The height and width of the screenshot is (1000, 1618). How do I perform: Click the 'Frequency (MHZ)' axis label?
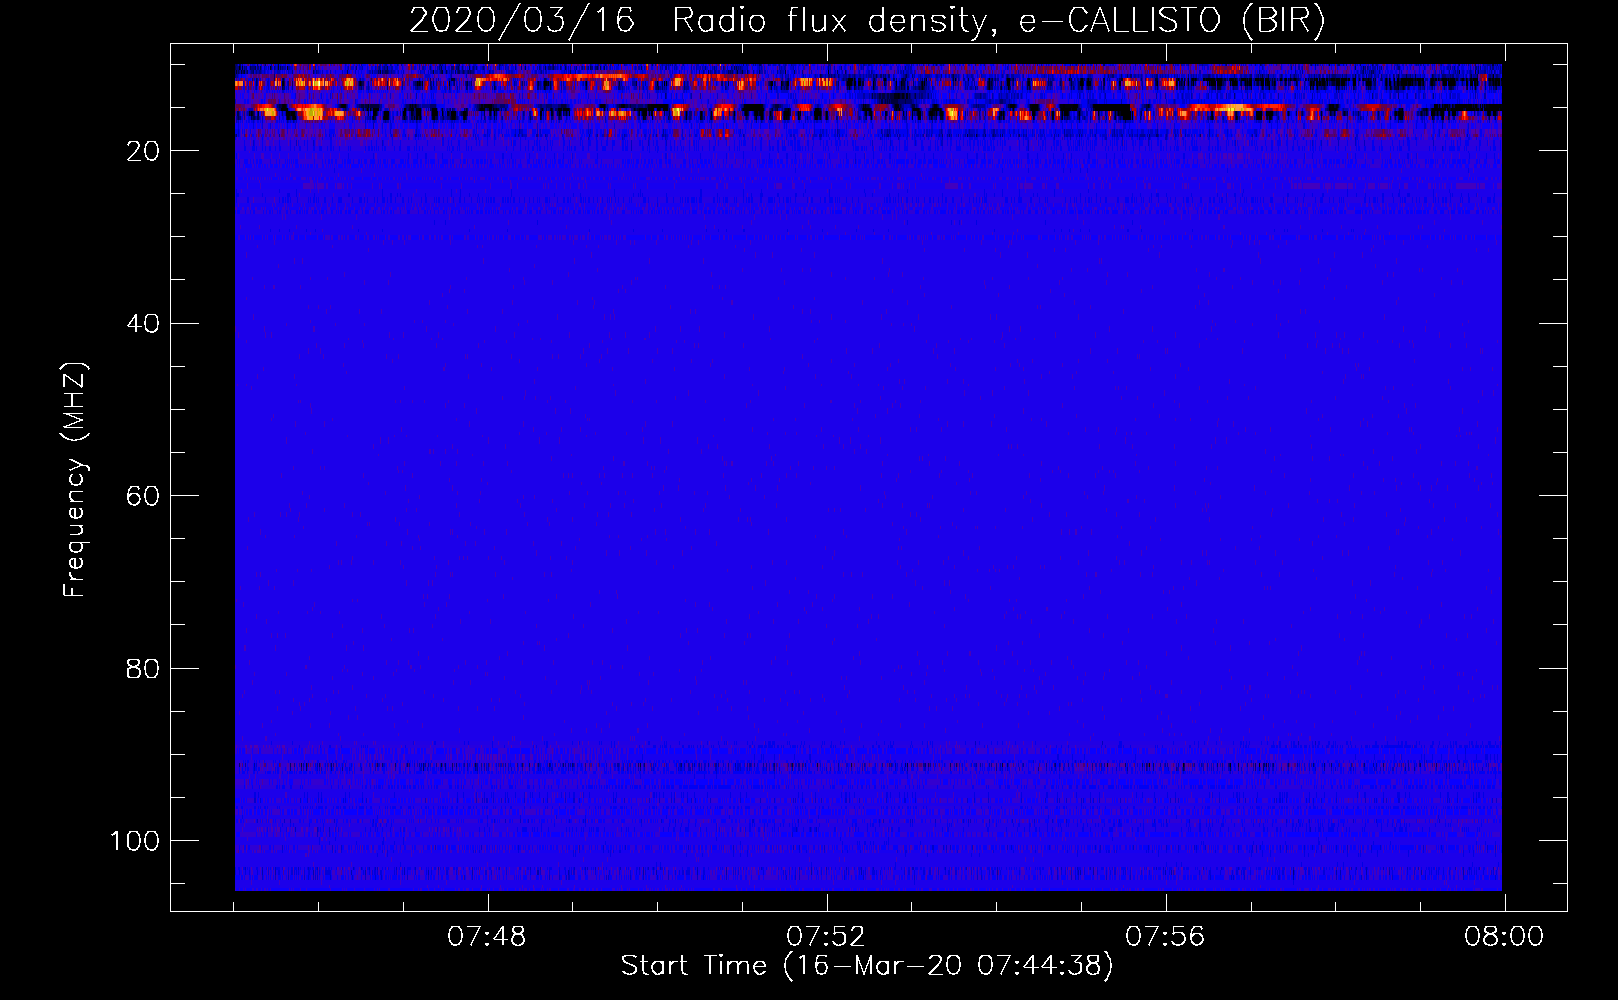(x=75, y=480)
